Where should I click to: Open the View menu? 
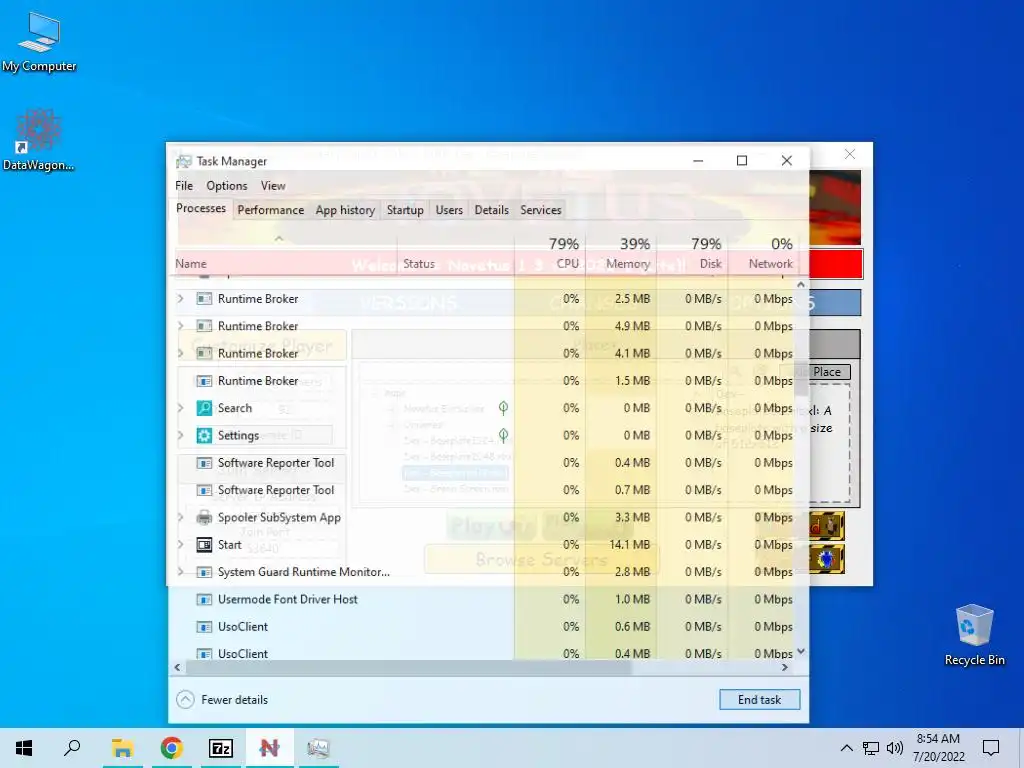(x=273, y=186)
